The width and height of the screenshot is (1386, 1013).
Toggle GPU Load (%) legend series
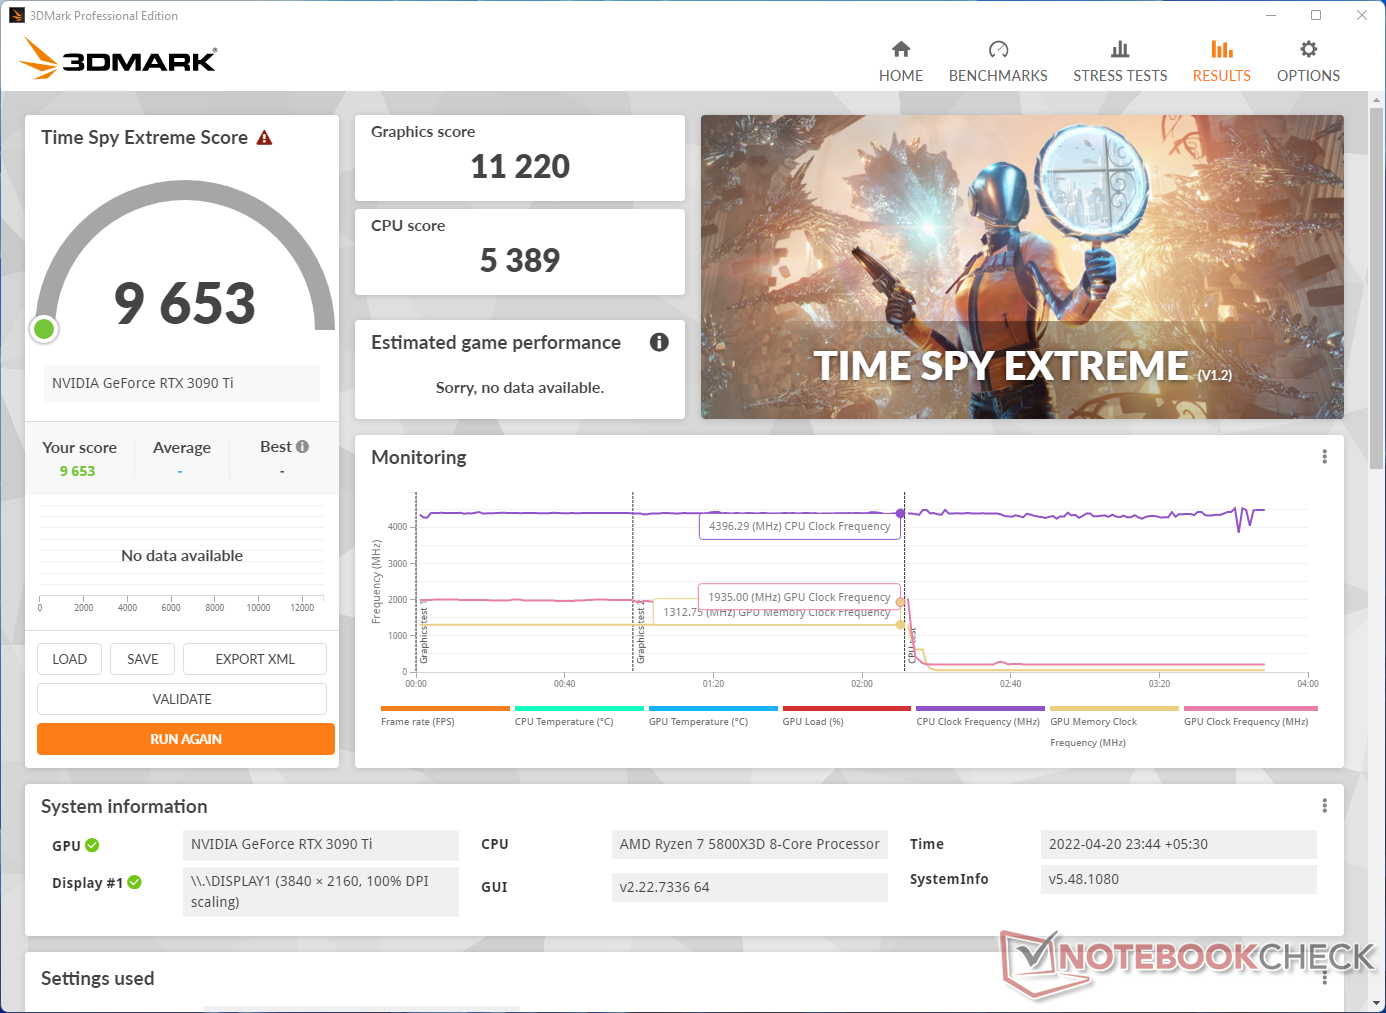(847, 716)
